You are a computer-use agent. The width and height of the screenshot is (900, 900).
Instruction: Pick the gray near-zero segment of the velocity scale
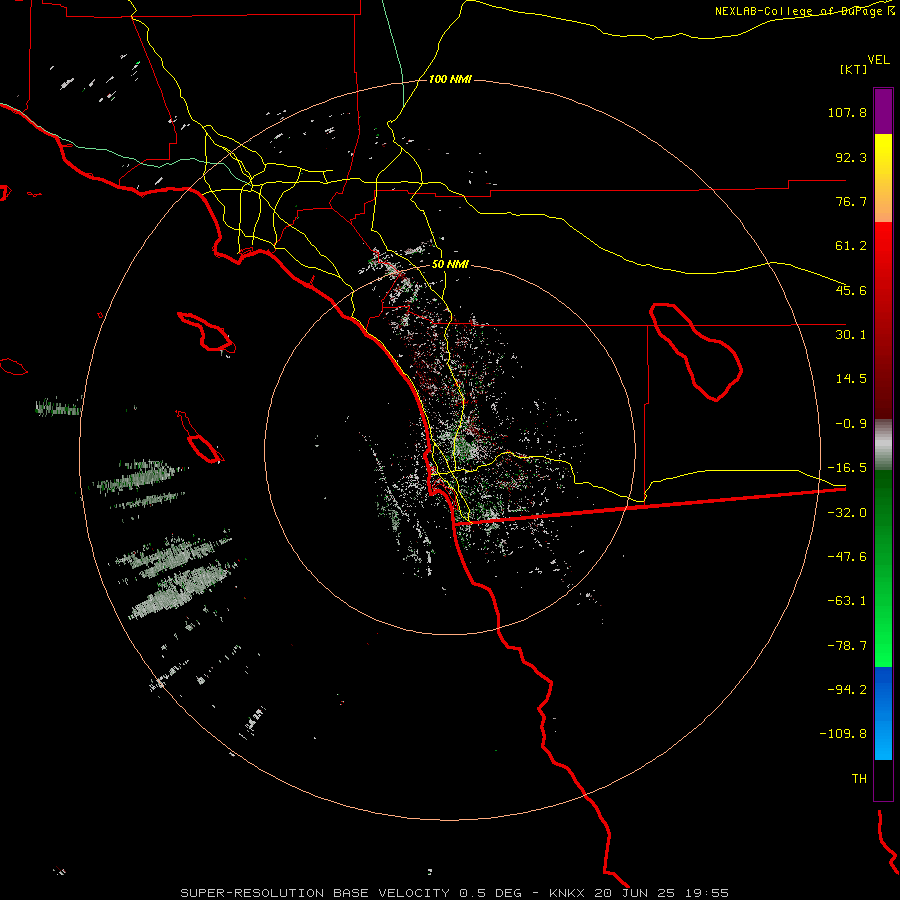[883, 445]
